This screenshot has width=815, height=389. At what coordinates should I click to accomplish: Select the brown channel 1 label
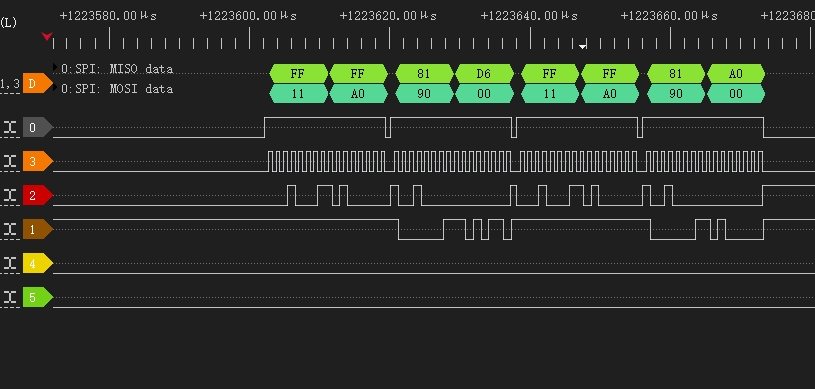pyautogui.click(x=37, y=229)
